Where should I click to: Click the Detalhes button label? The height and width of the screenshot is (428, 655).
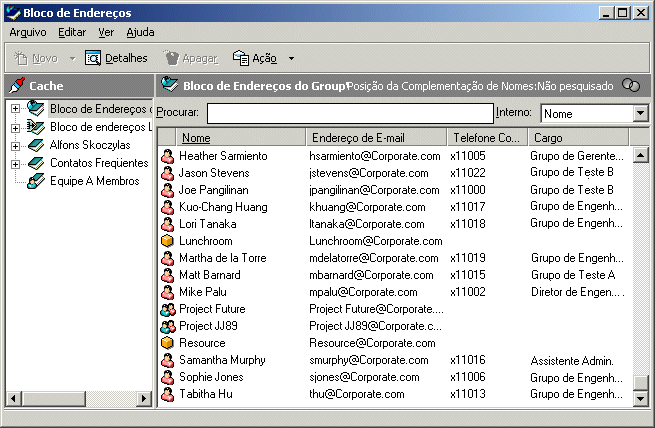click(126, 58)
